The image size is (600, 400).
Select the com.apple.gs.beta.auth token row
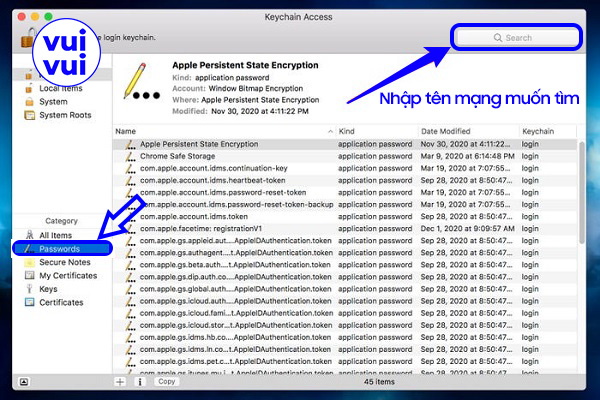[345, 265]
